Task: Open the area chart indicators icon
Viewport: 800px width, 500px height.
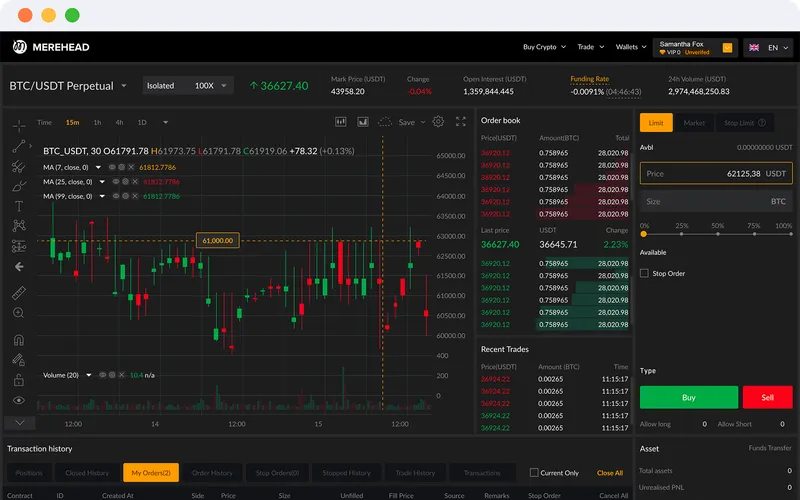Action: click(x=363, y=122)
